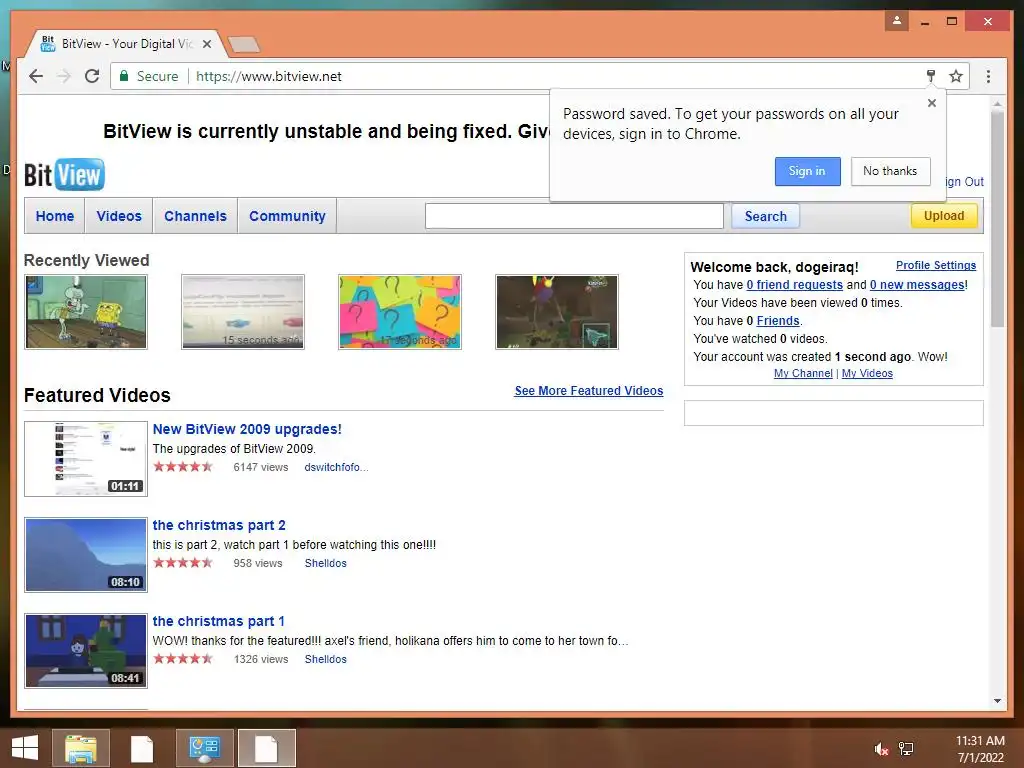Open File Explorer from the taskbar
Viewport: 1024px width, 768px height.
80,748
